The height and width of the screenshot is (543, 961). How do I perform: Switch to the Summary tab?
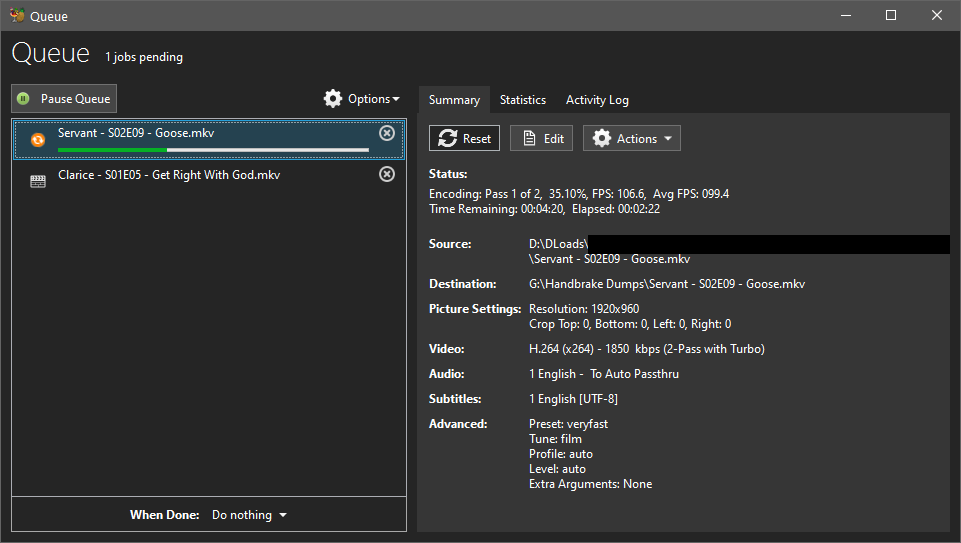coord(454,100)
